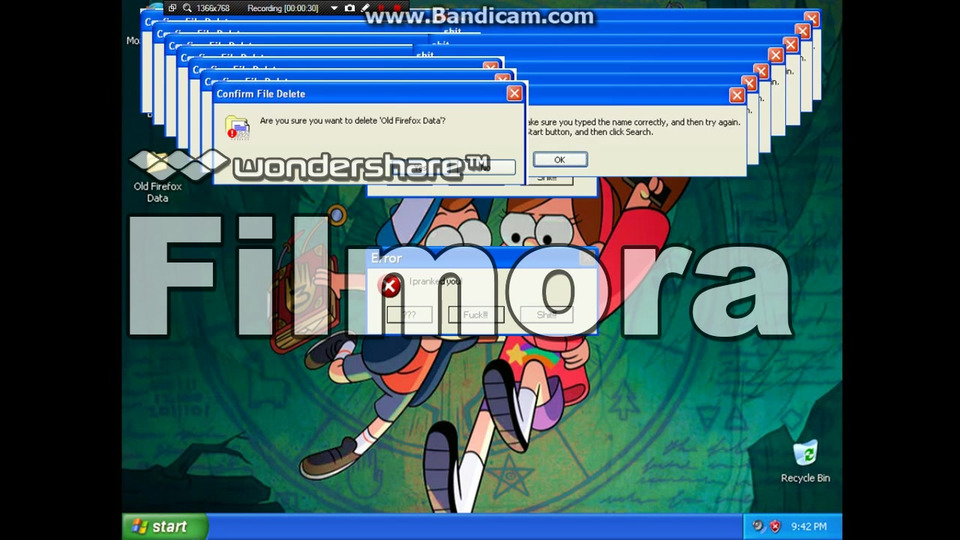Image resolution: width=960 pixels, height=540 pixels.
Task: Stop recording with the red stop square
Action: 397,8
